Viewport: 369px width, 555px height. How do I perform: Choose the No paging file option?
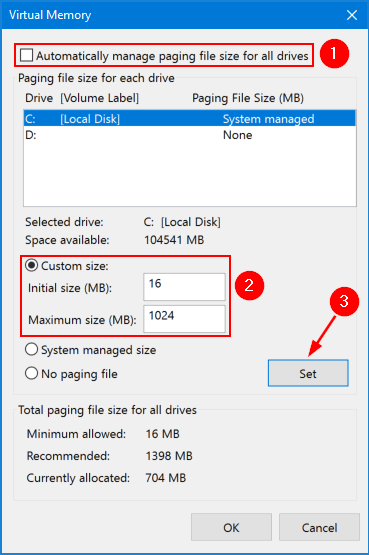tap(31, 373)
